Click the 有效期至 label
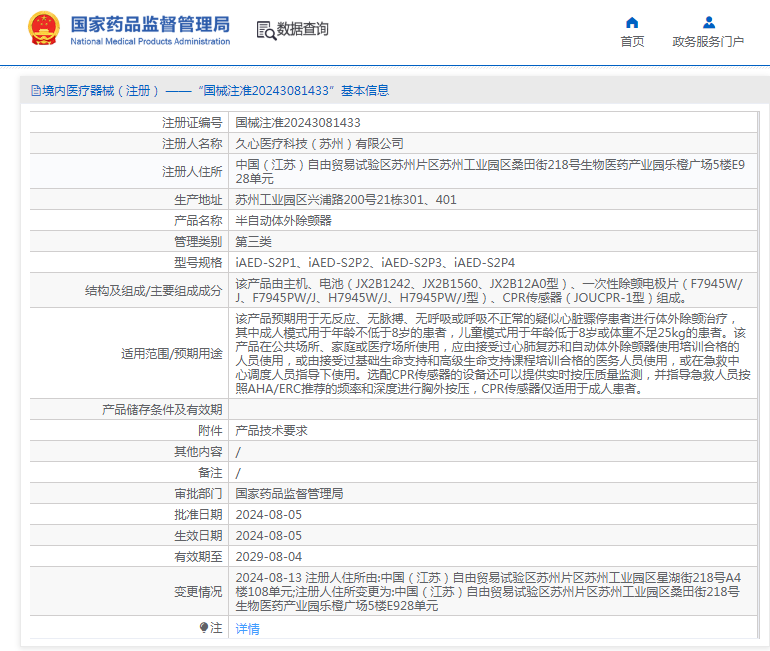 pyautogui.click(x=198, y=557)
